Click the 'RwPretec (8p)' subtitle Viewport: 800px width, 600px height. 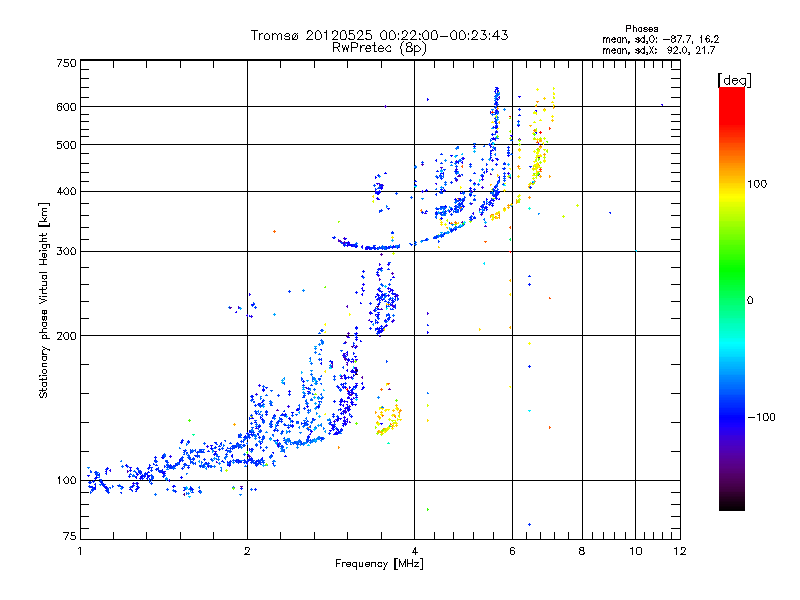379,48
